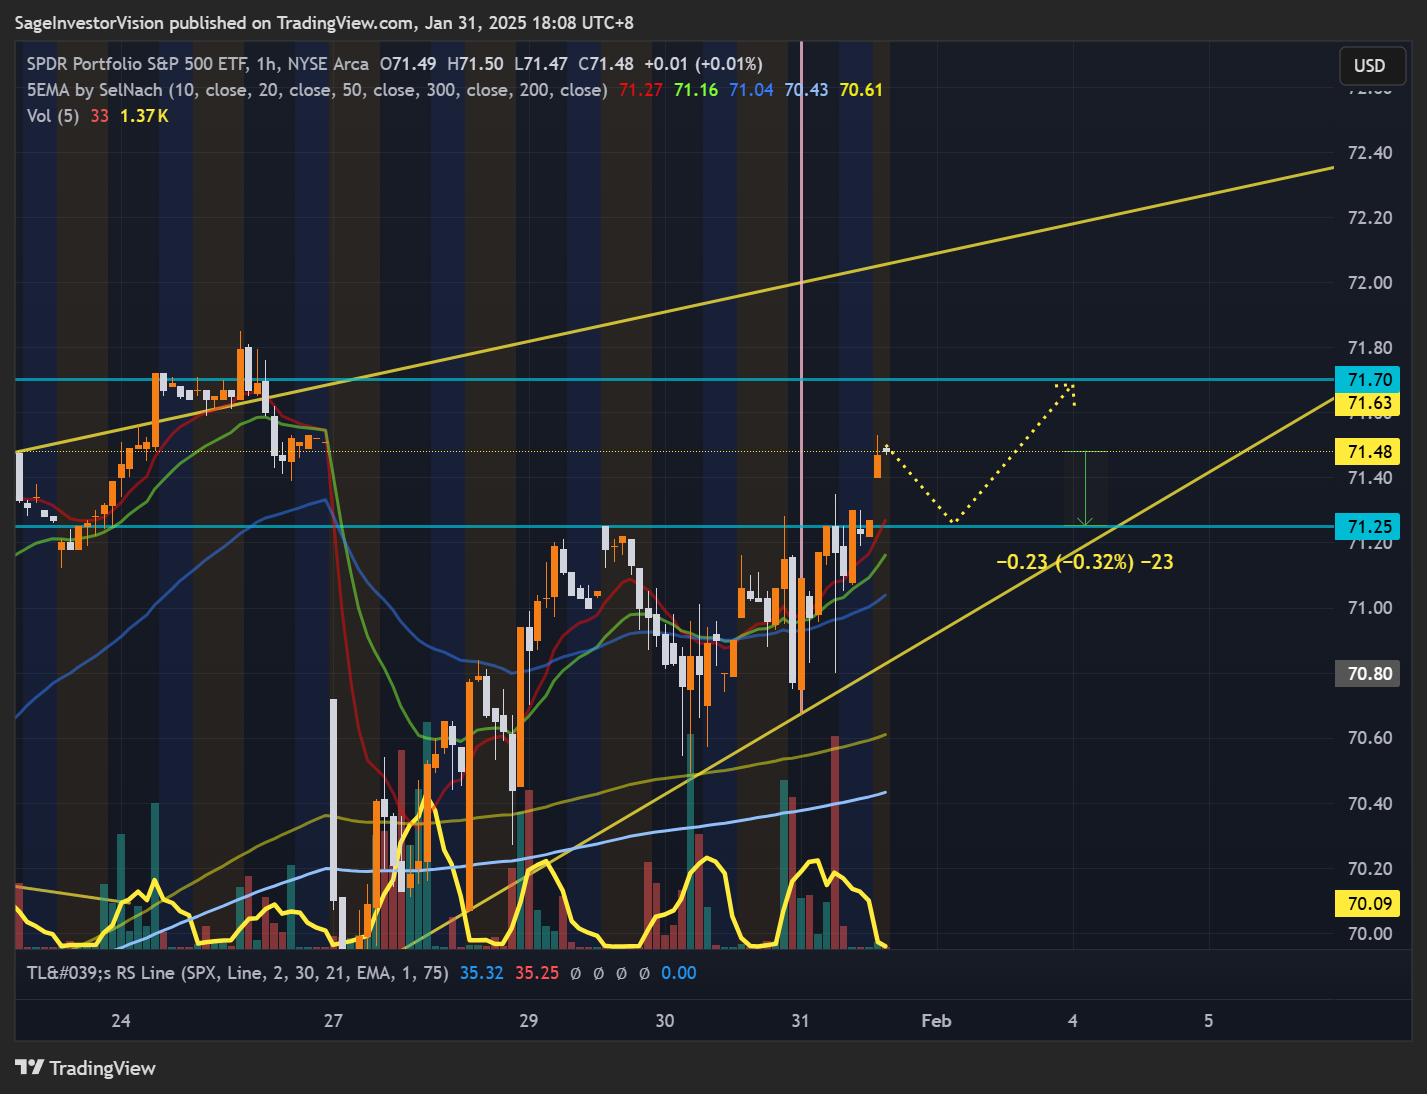This screenshot has height=1094, width=1427.
Task: Click the Vol (5) indicator legend
Action: click(53, 116)
